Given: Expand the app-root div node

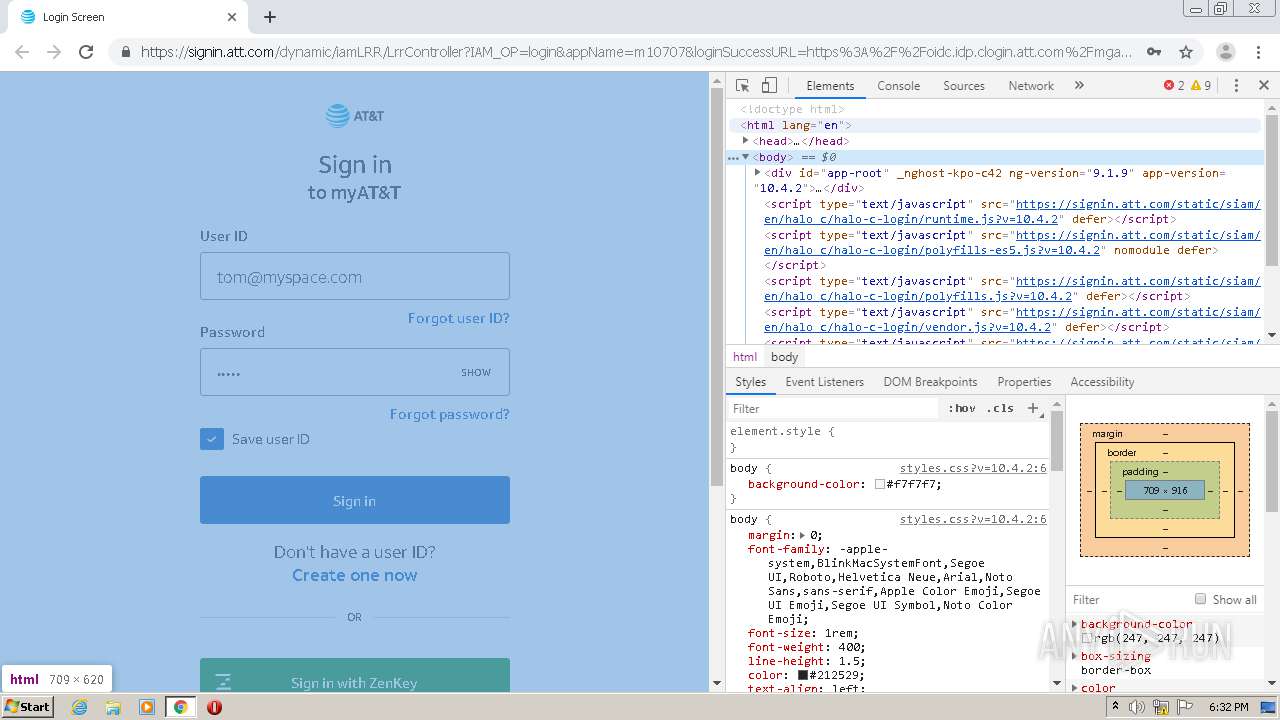Looking at the screenshot, I should (x=758, y=173).
